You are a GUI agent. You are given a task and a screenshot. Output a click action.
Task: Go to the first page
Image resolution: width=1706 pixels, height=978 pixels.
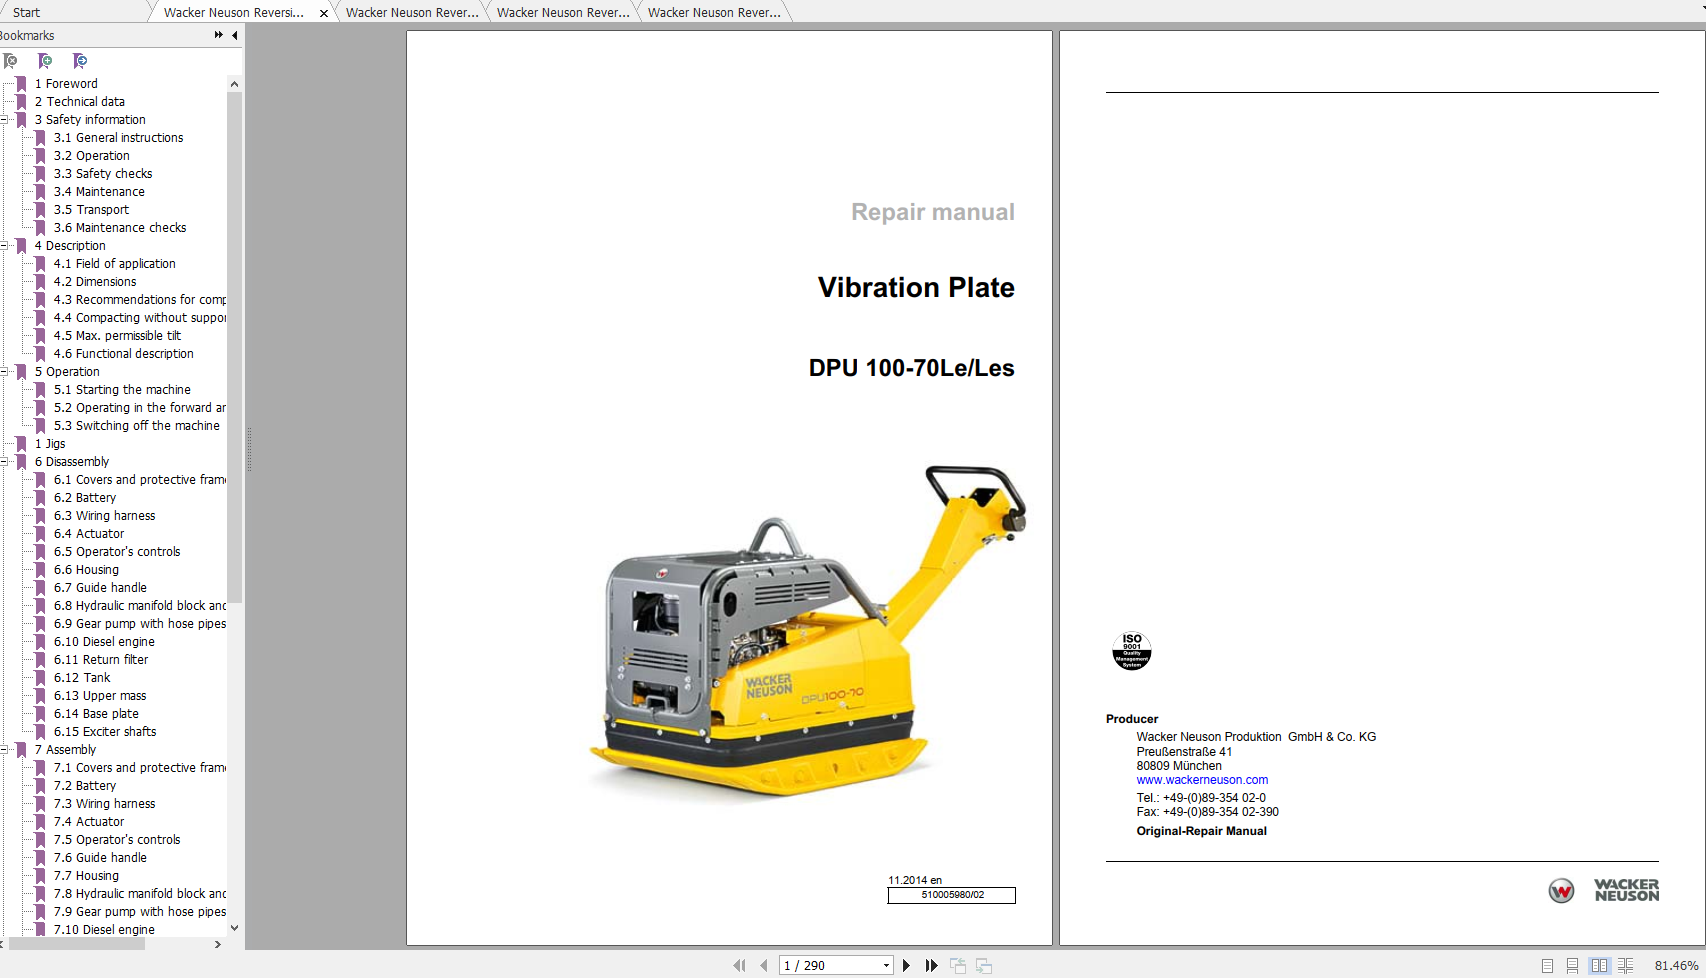(739, 965)
